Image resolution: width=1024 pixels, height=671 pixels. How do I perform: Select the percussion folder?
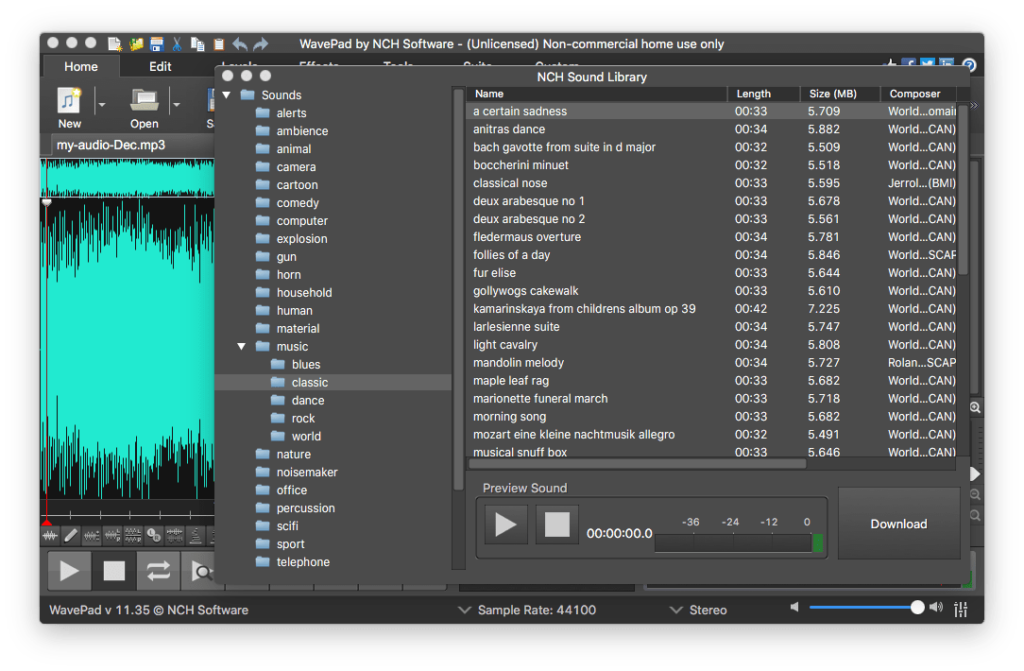coord(305,508)
